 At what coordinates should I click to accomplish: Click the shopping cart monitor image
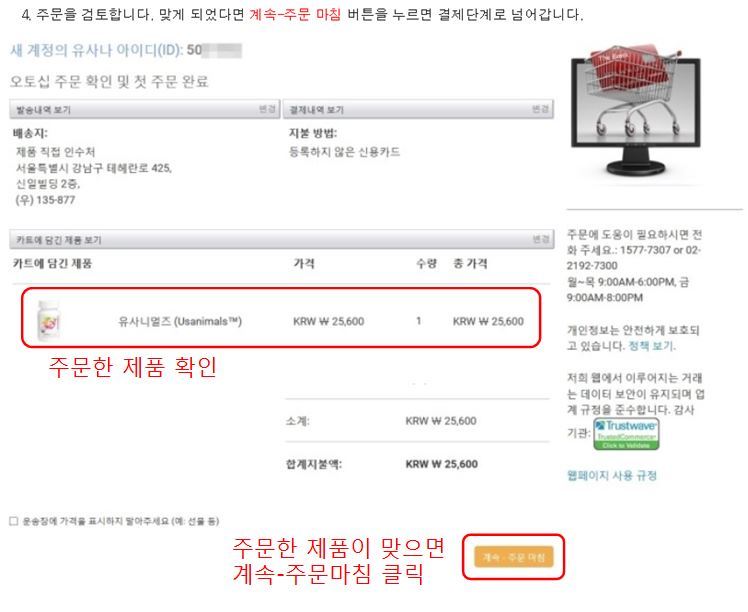(x=635, y=111)
